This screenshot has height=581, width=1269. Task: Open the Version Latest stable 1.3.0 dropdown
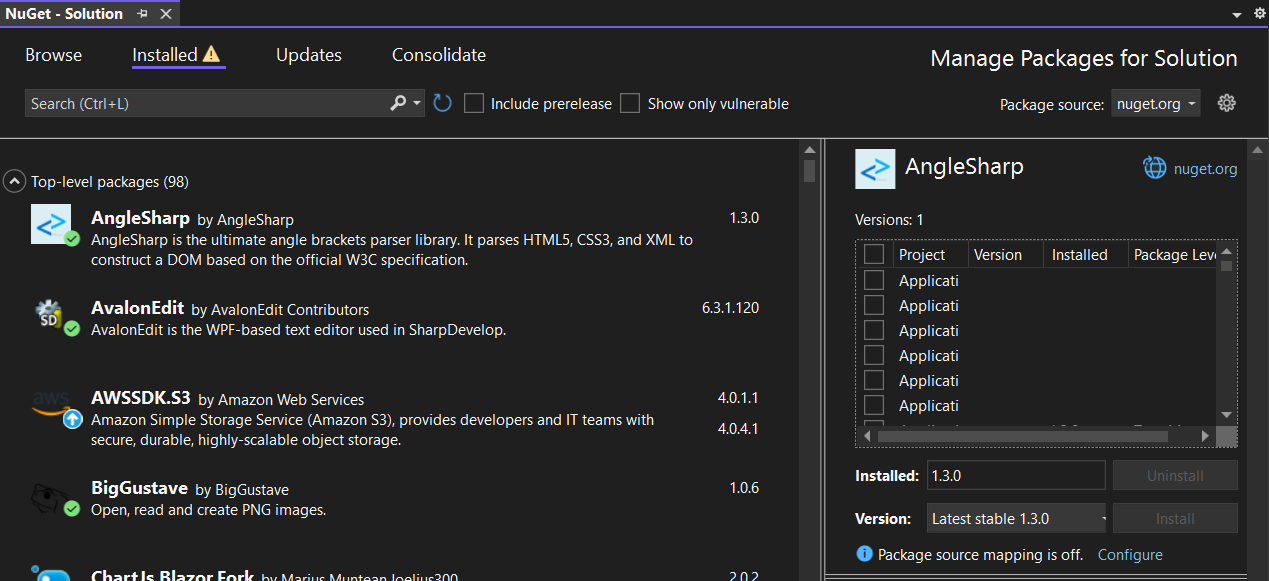[x=1017, y=518]
